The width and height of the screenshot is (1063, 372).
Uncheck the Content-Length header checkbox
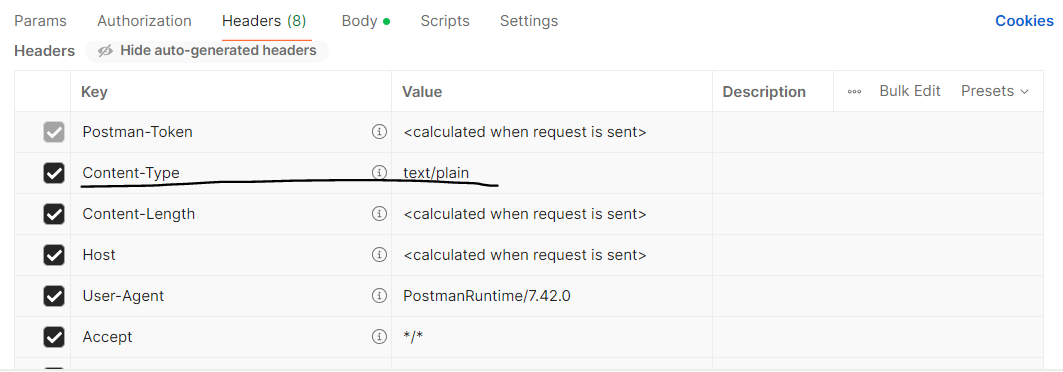pyautogui.click(x=54, y=214)
